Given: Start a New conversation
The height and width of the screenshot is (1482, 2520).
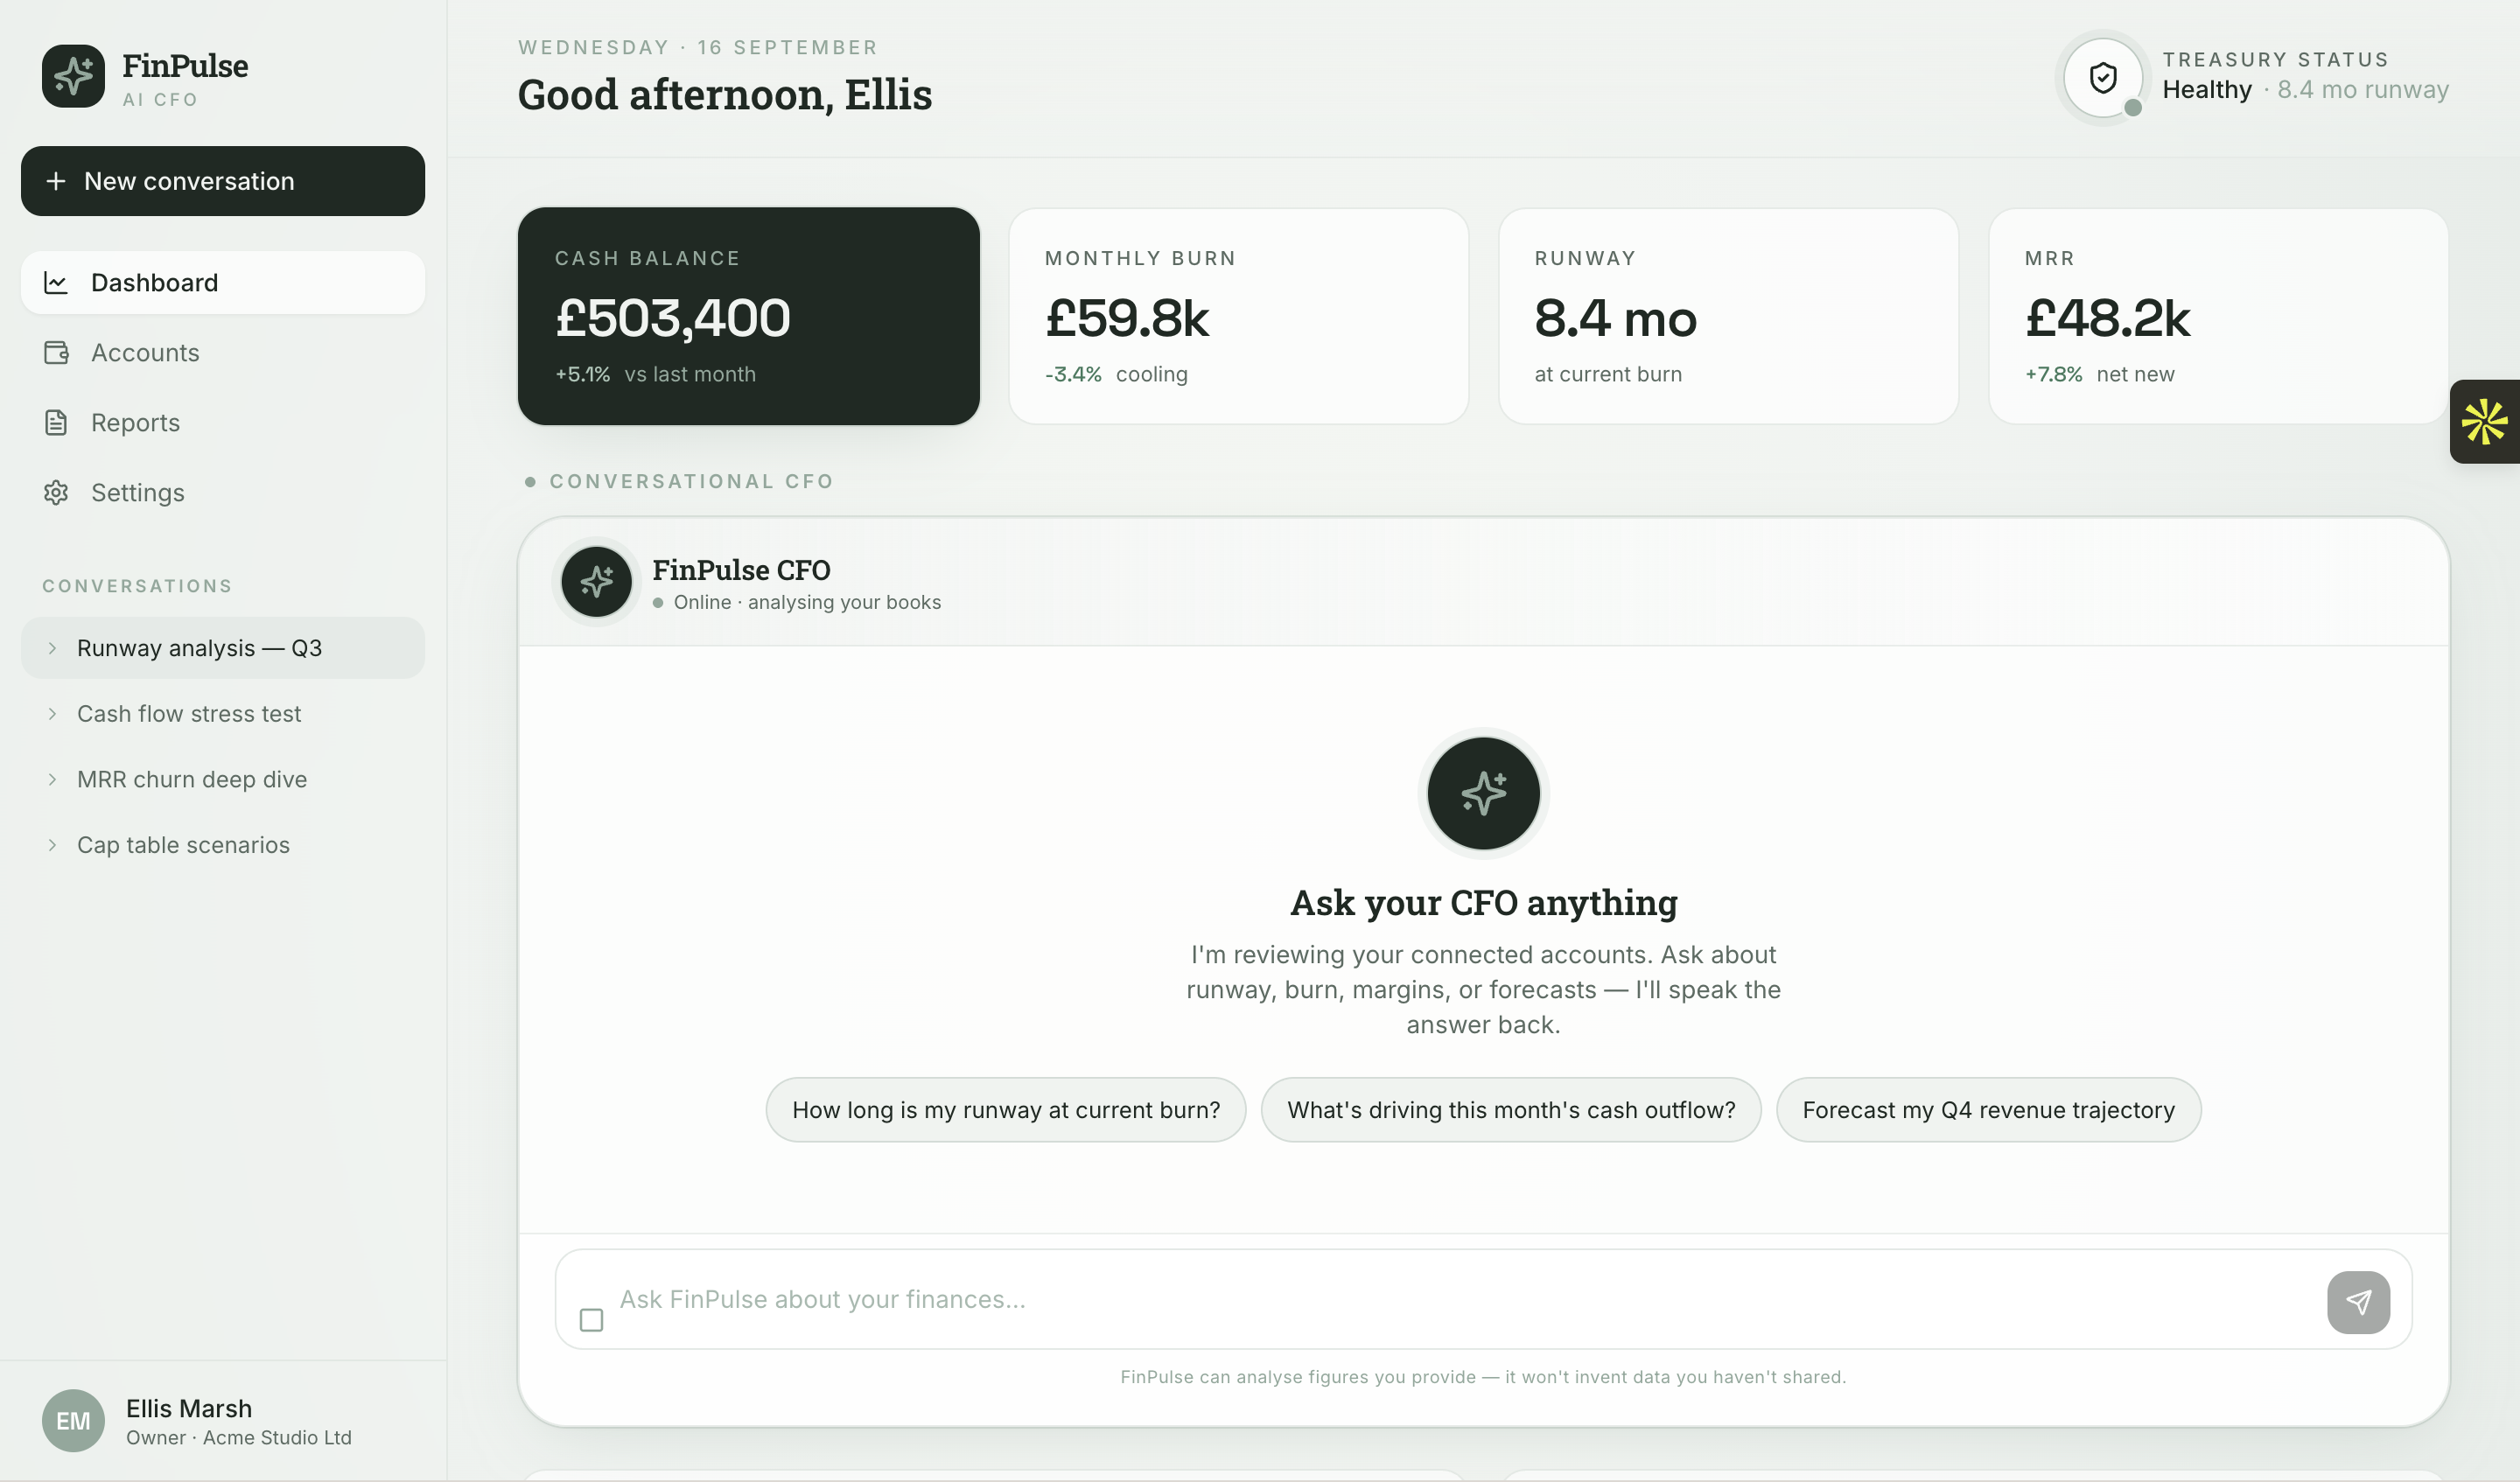Looking at the screenshot, I should click(x=223, y=181).
